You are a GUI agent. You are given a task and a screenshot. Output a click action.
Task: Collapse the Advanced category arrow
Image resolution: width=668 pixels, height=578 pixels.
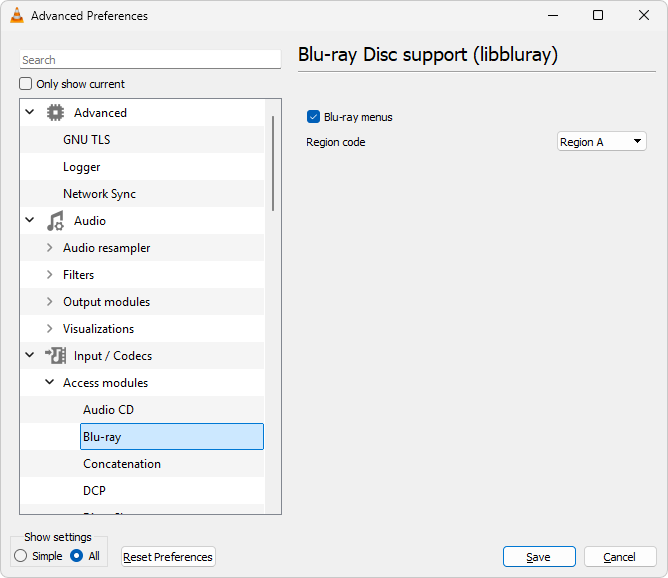pos(30,113)
